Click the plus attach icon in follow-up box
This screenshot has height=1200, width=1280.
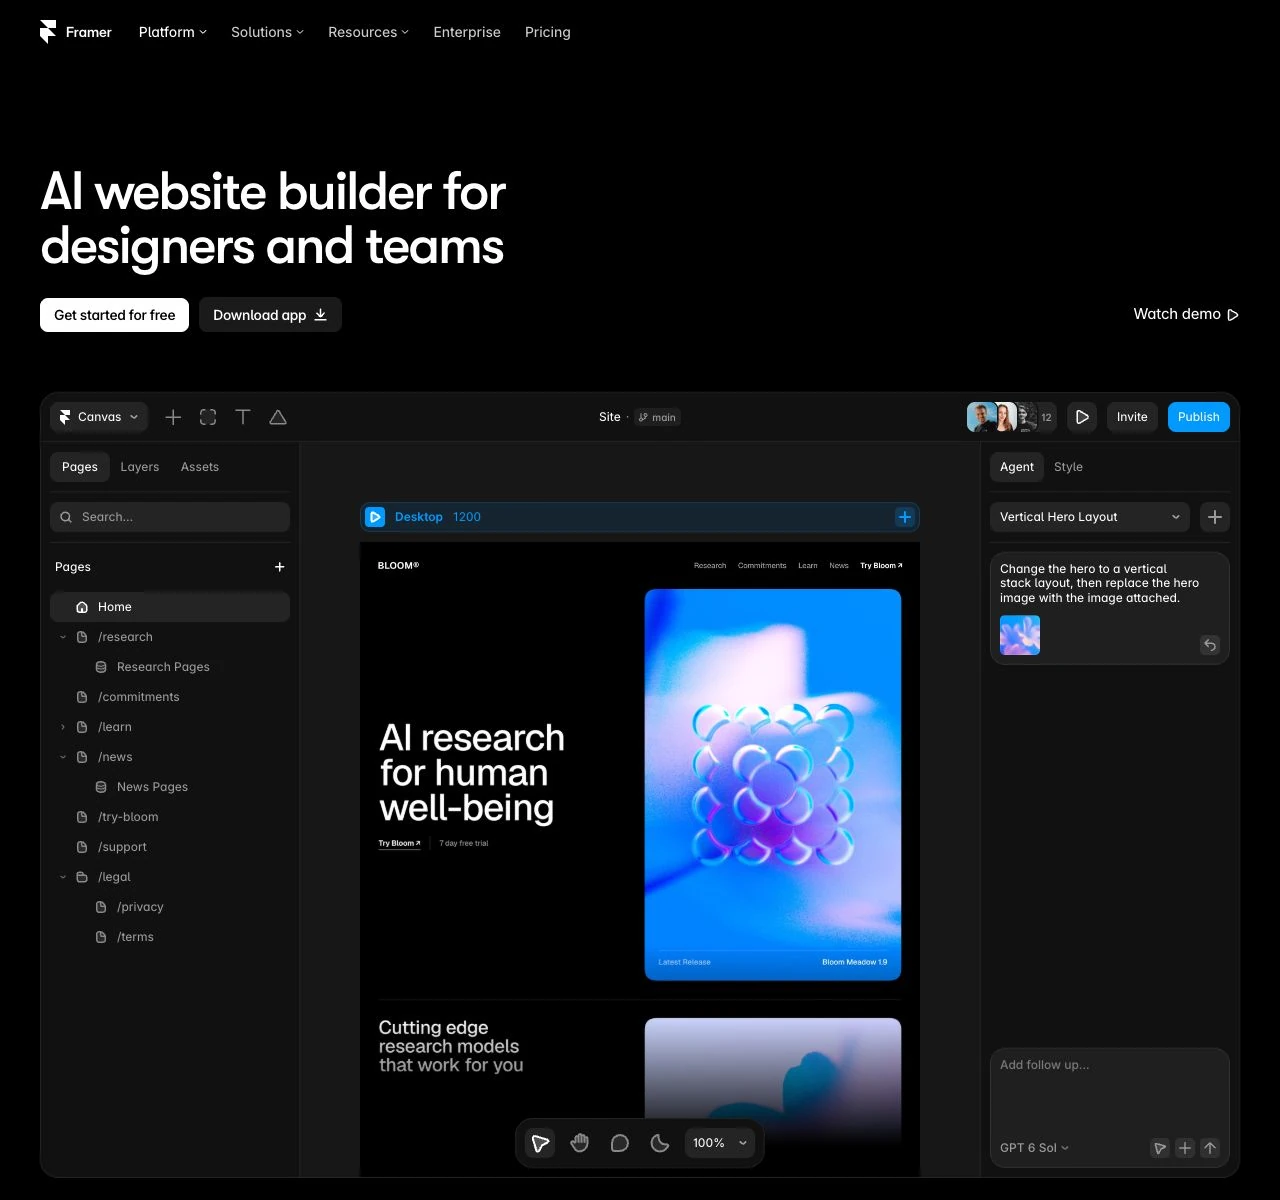[x=1185, y=1148]
